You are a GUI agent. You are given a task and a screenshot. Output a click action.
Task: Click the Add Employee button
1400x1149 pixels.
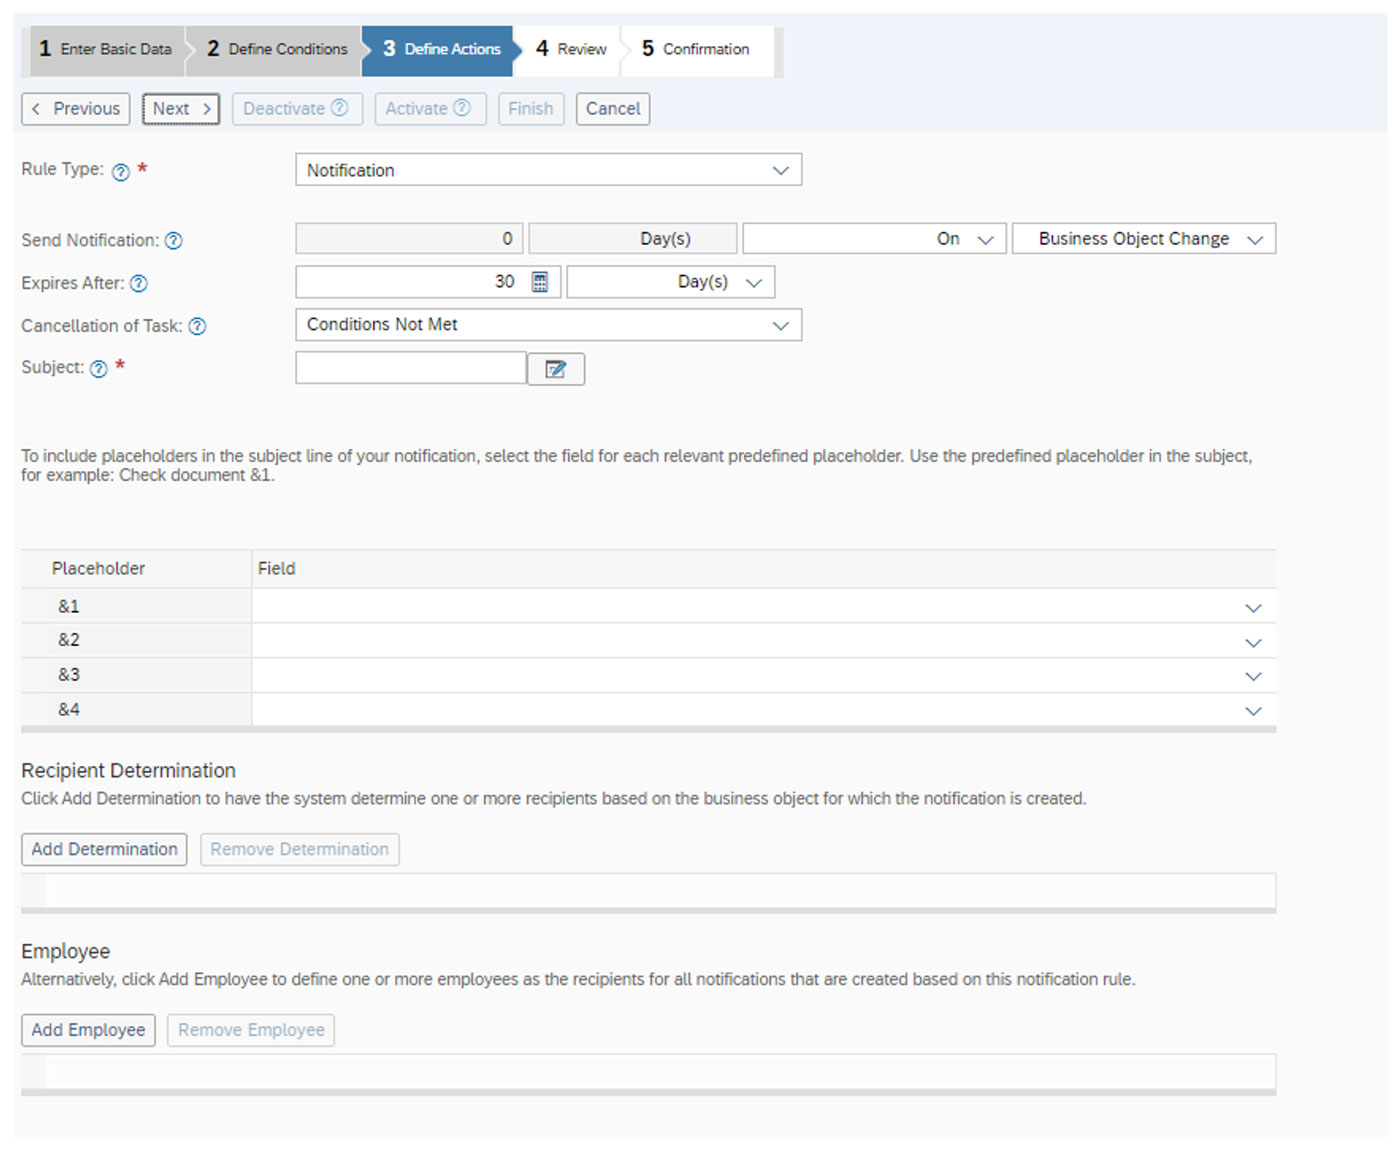coord(88,1030)
